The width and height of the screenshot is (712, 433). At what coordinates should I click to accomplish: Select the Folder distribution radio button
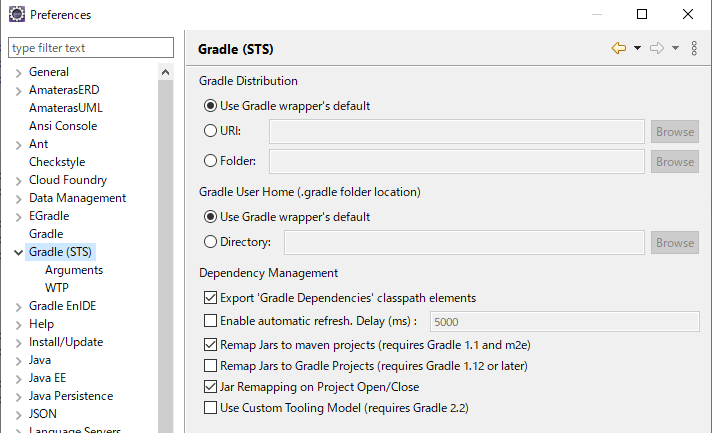coord(210,161)
